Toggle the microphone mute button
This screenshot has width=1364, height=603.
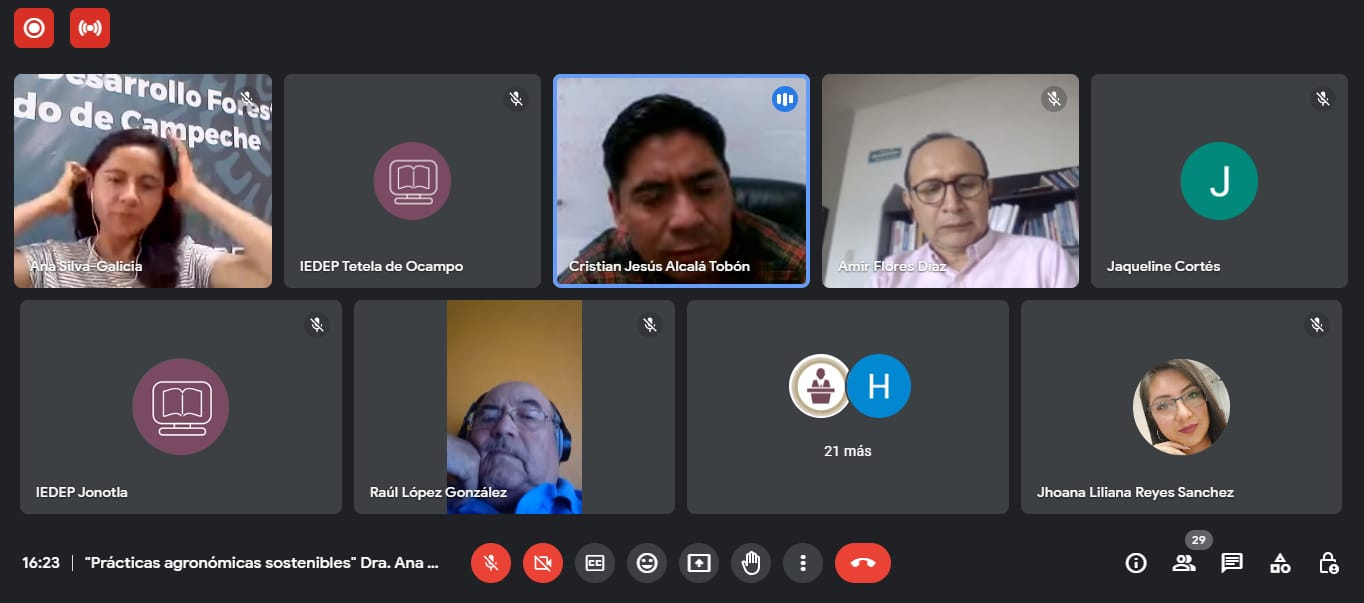tap(491, 563)
